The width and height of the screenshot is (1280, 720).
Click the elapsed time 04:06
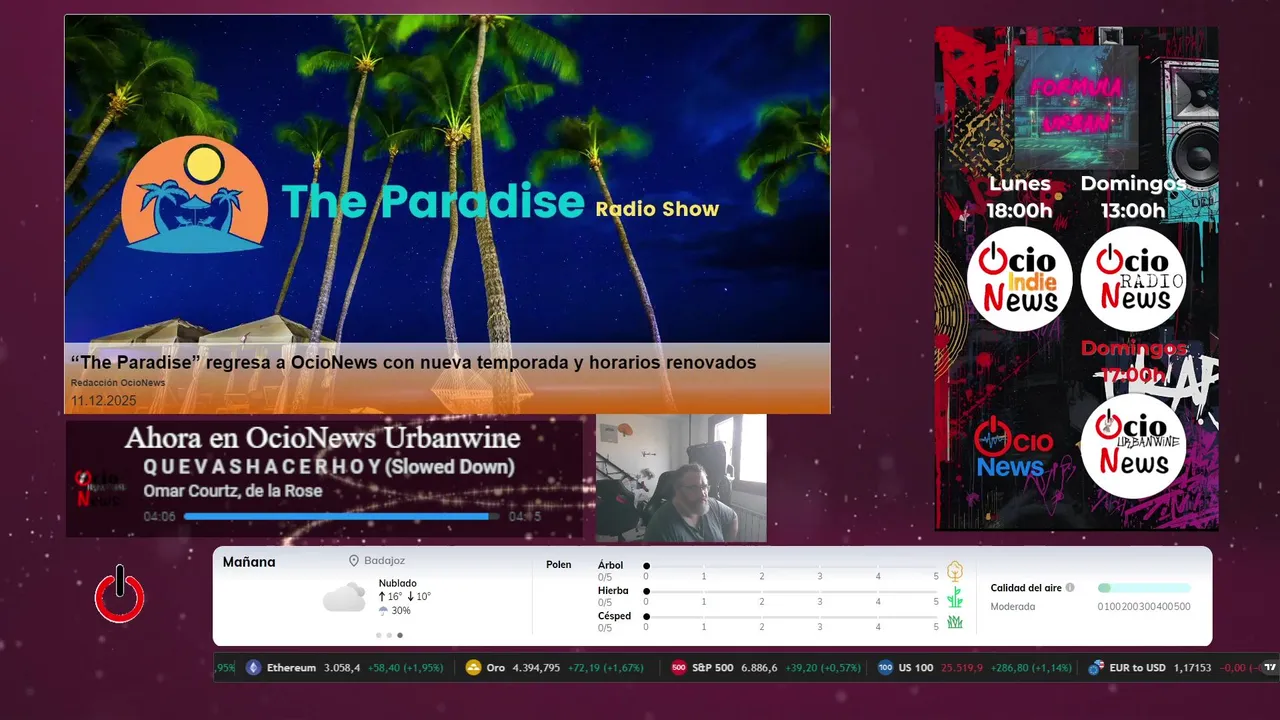[159, 517]
